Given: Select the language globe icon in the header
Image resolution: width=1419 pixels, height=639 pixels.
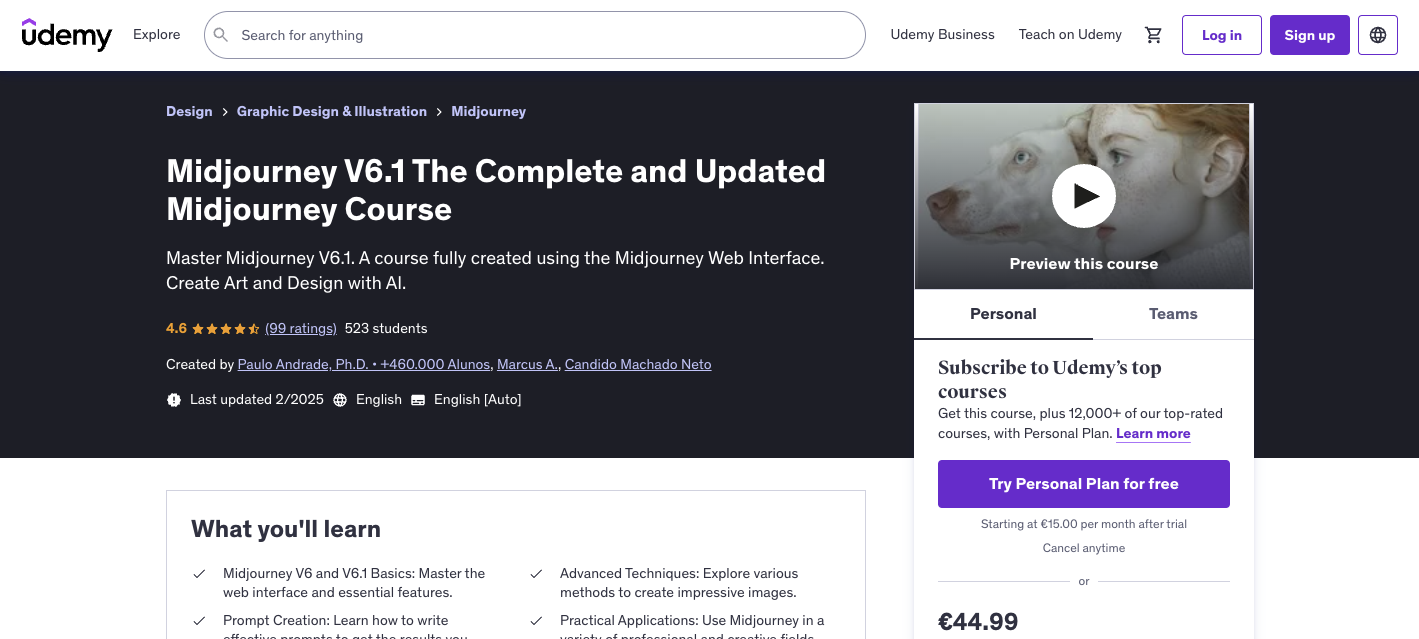Looking at the screenshot, I should 1377,34.
